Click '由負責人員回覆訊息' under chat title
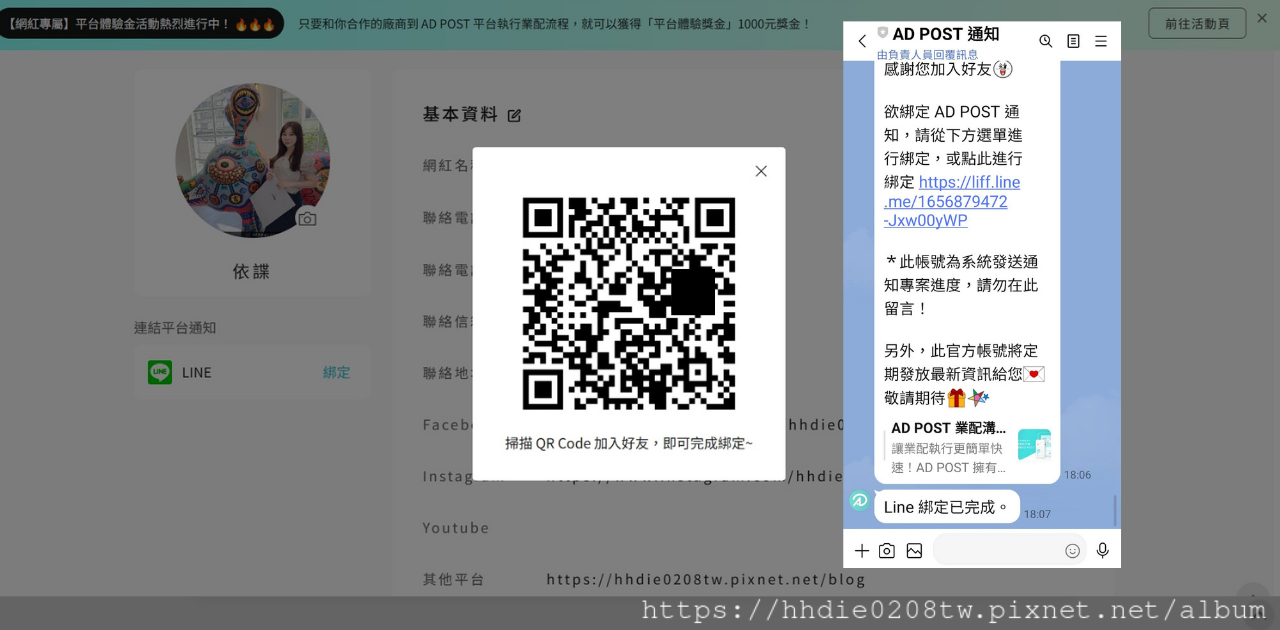The width and height of the screenshot is (1280, 630). pos(928,55)
